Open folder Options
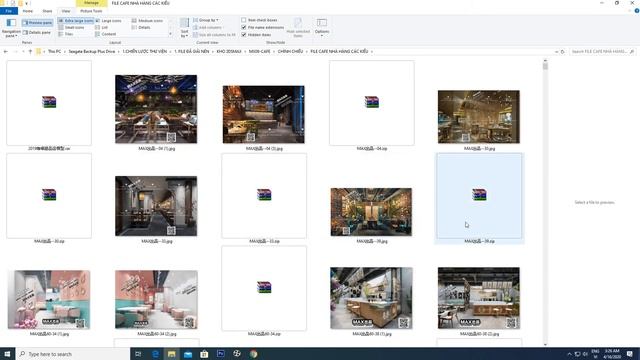Image resolution: width=640 pixels, height=360 pixels. pos(322,28)
